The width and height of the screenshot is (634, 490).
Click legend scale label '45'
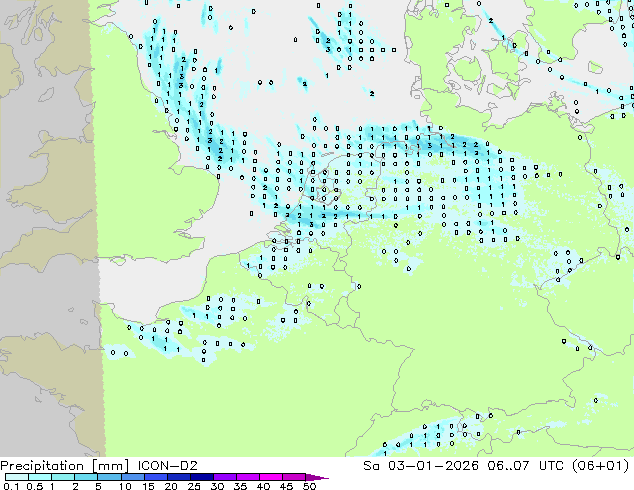(x=287, y=486)
